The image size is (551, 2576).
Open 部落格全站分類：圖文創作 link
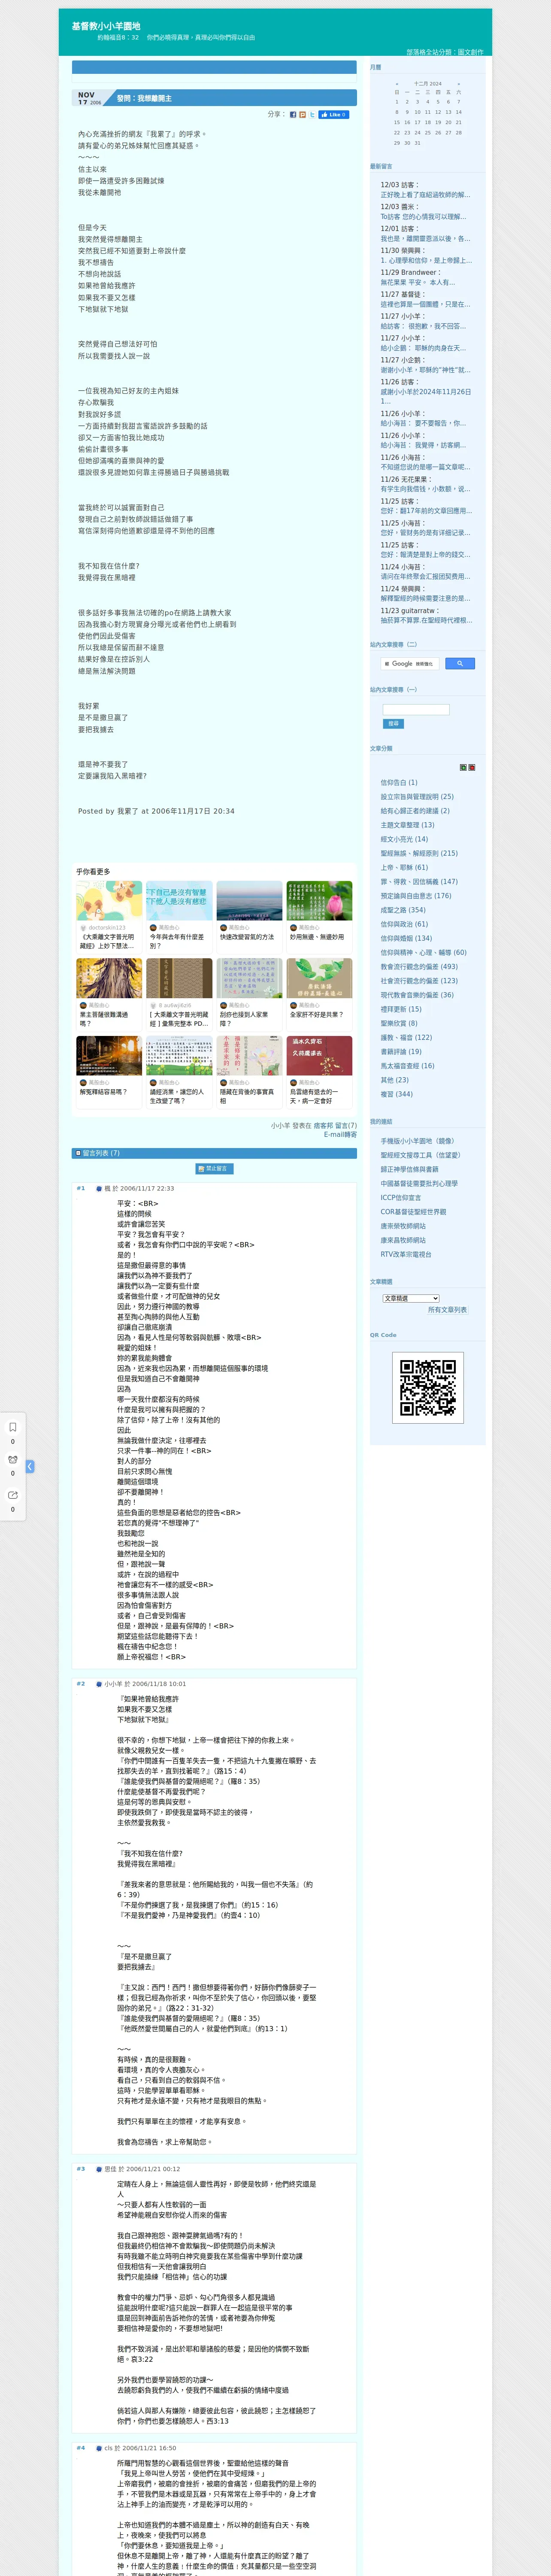click(445, 52)
